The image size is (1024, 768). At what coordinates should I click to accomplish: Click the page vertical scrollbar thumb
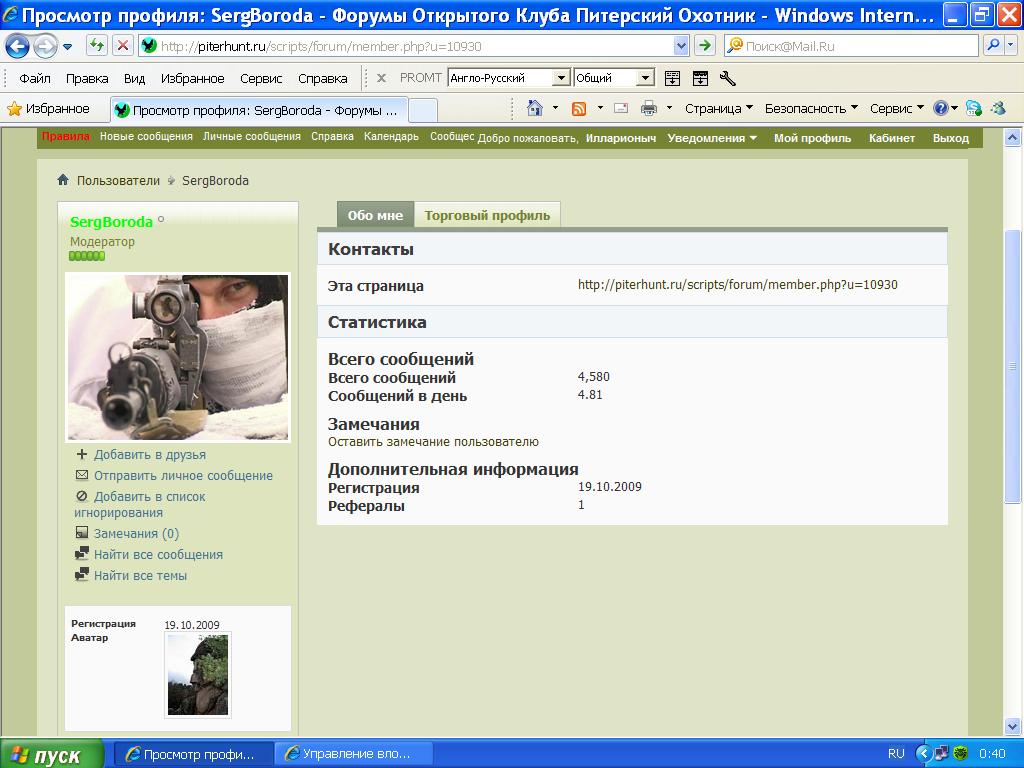click(x=1014, y=365)
